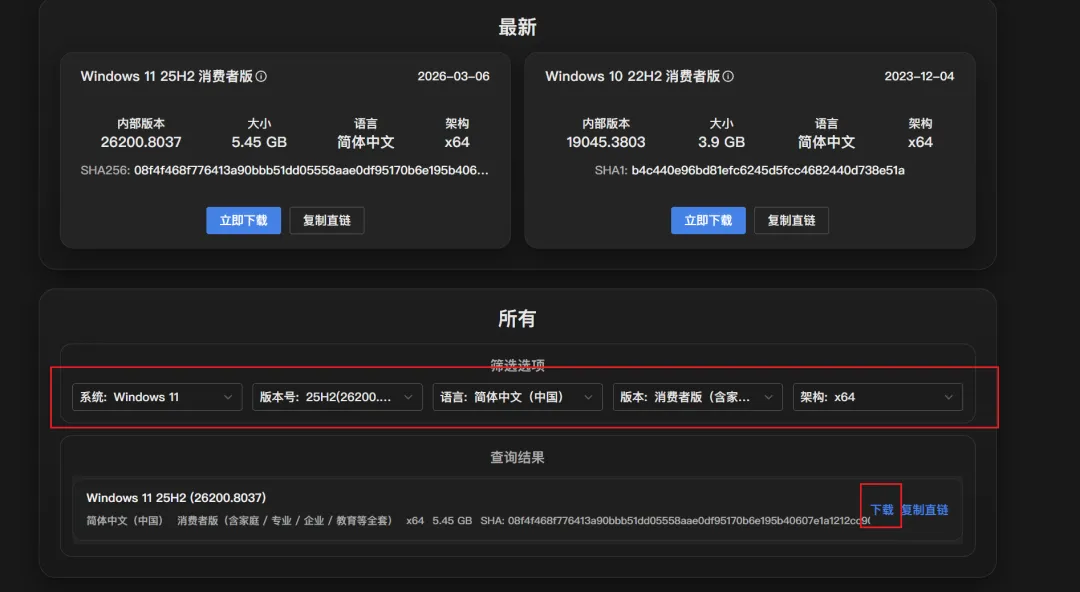
Task: Click build number 26200.8037 in Windows 11 card
Action: [141, 142]
